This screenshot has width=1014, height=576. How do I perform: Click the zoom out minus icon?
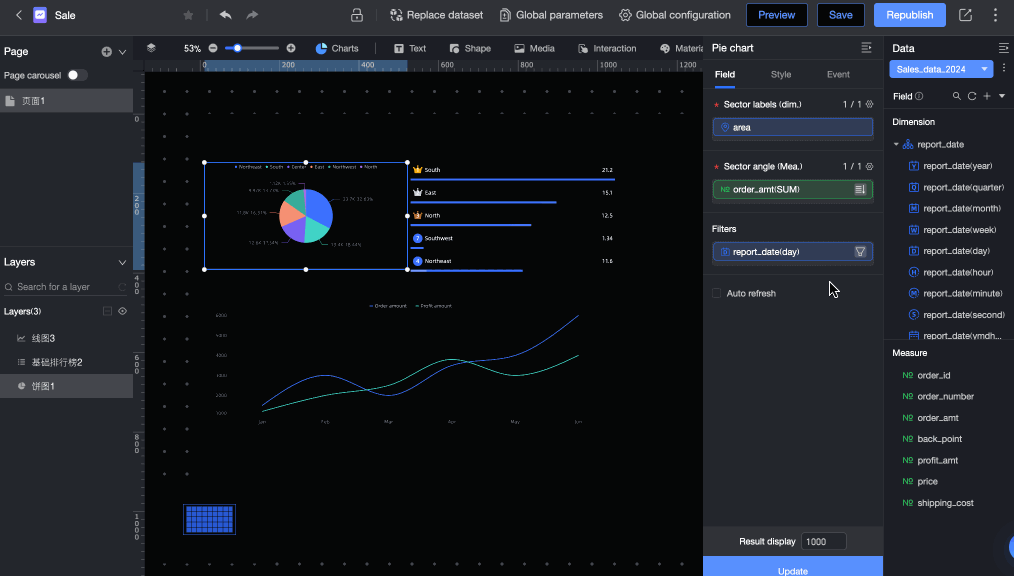(x=213, y=48)
